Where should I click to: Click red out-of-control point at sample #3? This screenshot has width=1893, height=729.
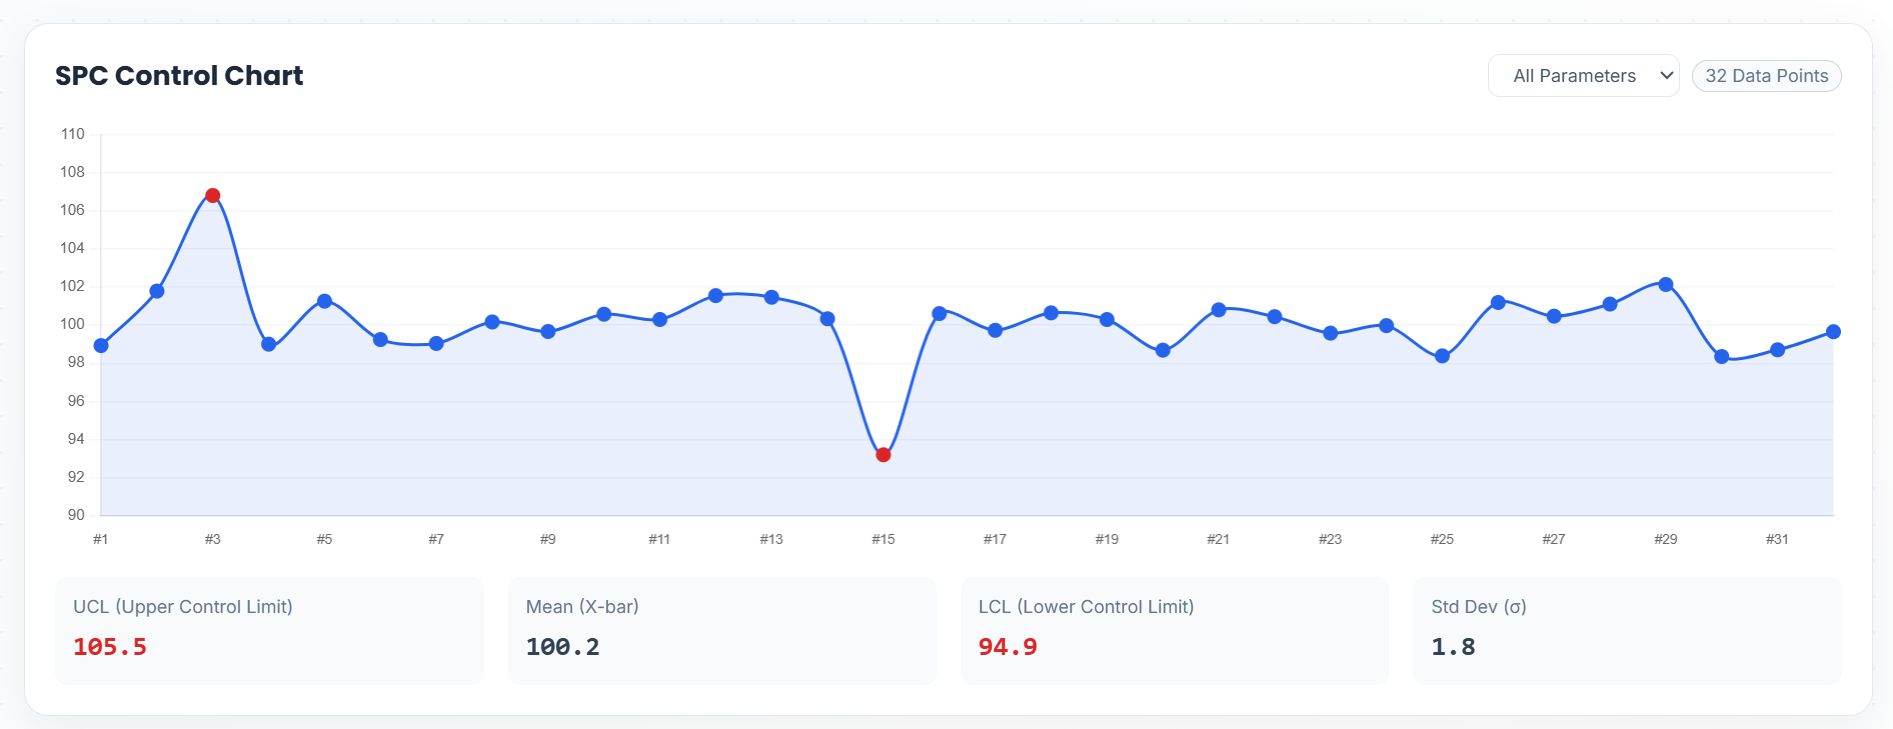pos(212,196)
